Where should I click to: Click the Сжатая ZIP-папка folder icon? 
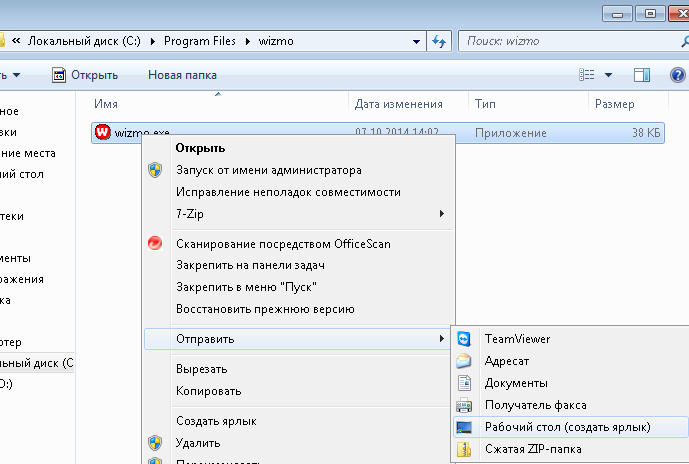click(x=464, y=449)
